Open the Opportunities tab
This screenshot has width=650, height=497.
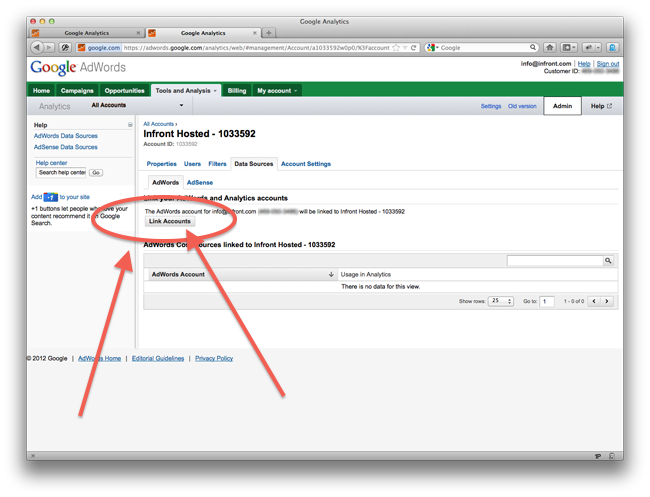[124, 90]
